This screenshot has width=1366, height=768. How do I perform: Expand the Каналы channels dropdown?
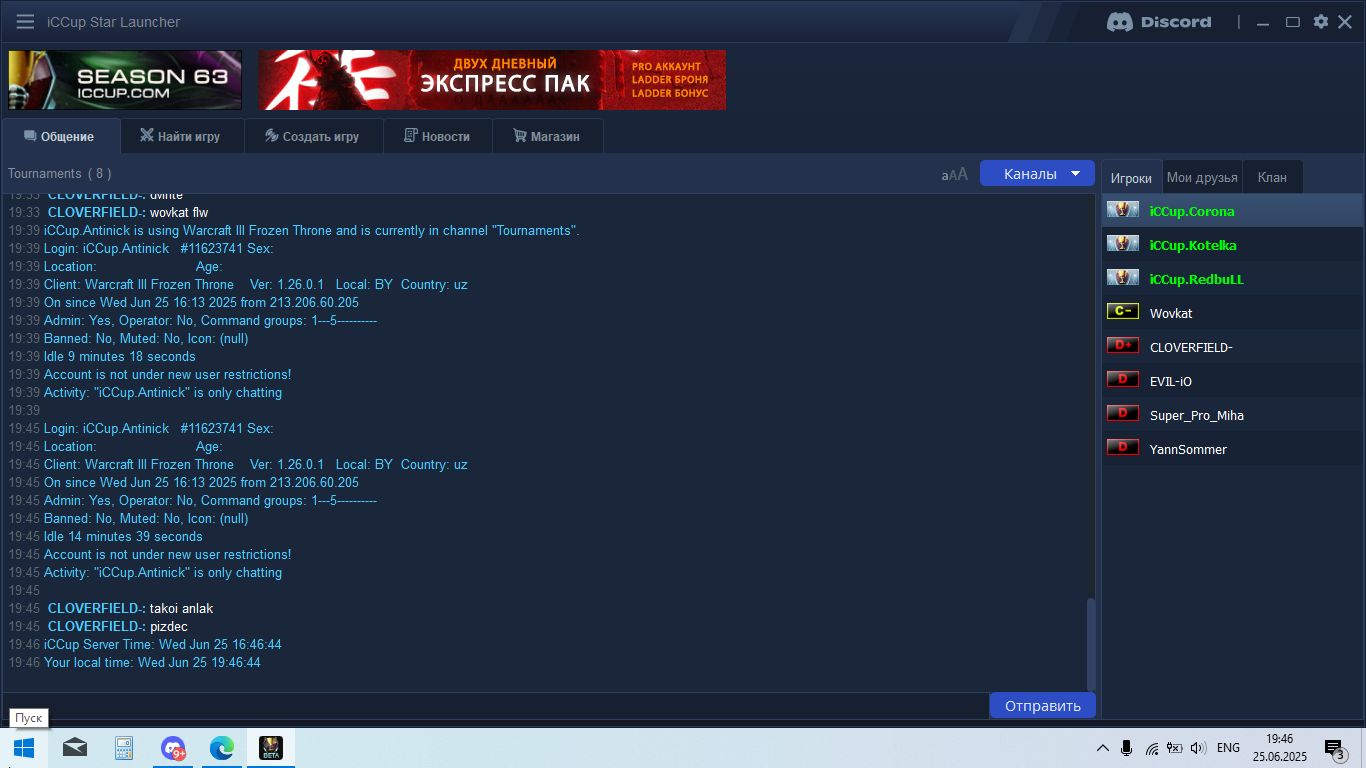(x=1036, y=173)
